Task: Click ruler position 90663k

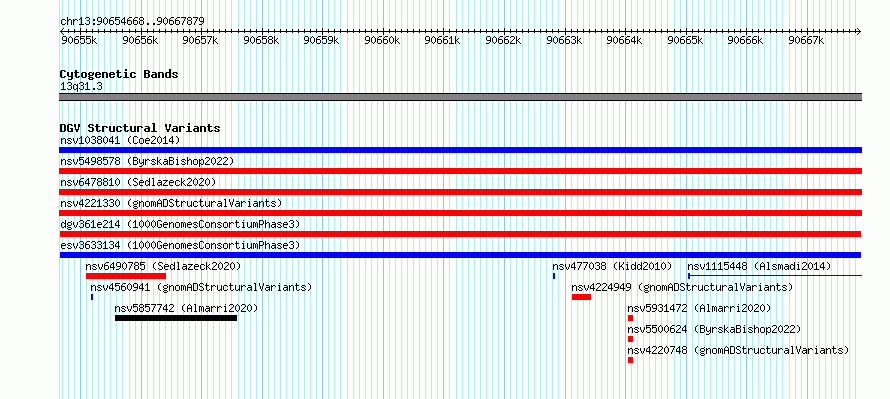Action: (x=564, y=40)
